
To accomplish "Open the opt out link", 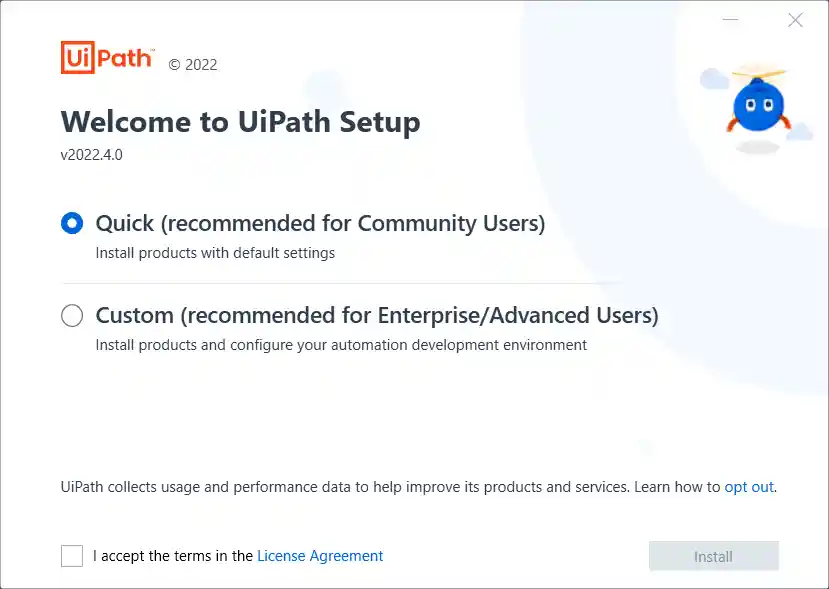I will pos(749,487).
